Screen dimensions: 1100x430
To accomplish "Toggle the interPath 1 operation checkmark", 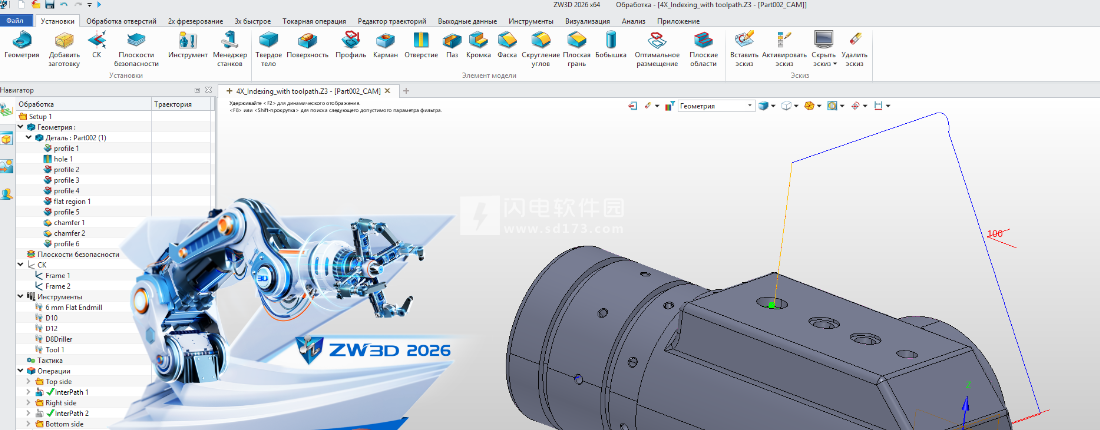I will pos(50,392).
